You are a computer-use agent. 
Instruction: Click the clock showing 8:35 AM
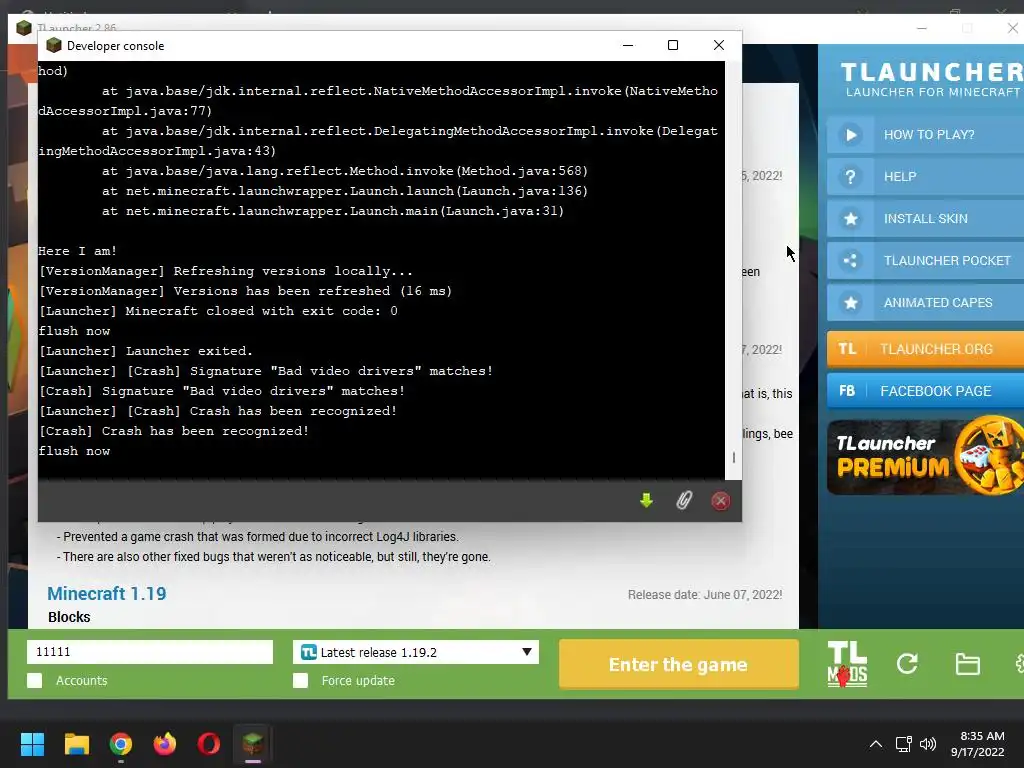pos(982,736)
